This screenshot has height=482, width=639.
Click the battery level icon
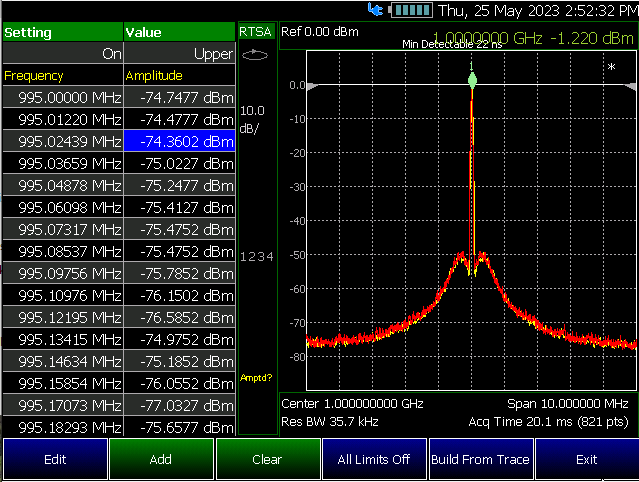coord(410,10)
